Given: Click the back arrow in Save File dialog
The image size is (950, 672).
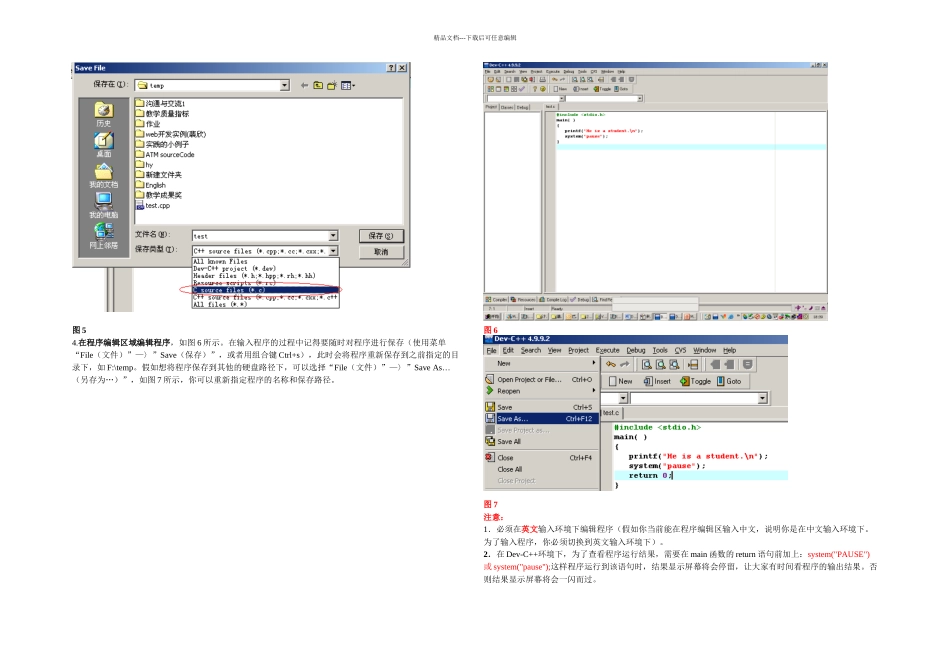Looking at the screenshot, I should point(304,85).
